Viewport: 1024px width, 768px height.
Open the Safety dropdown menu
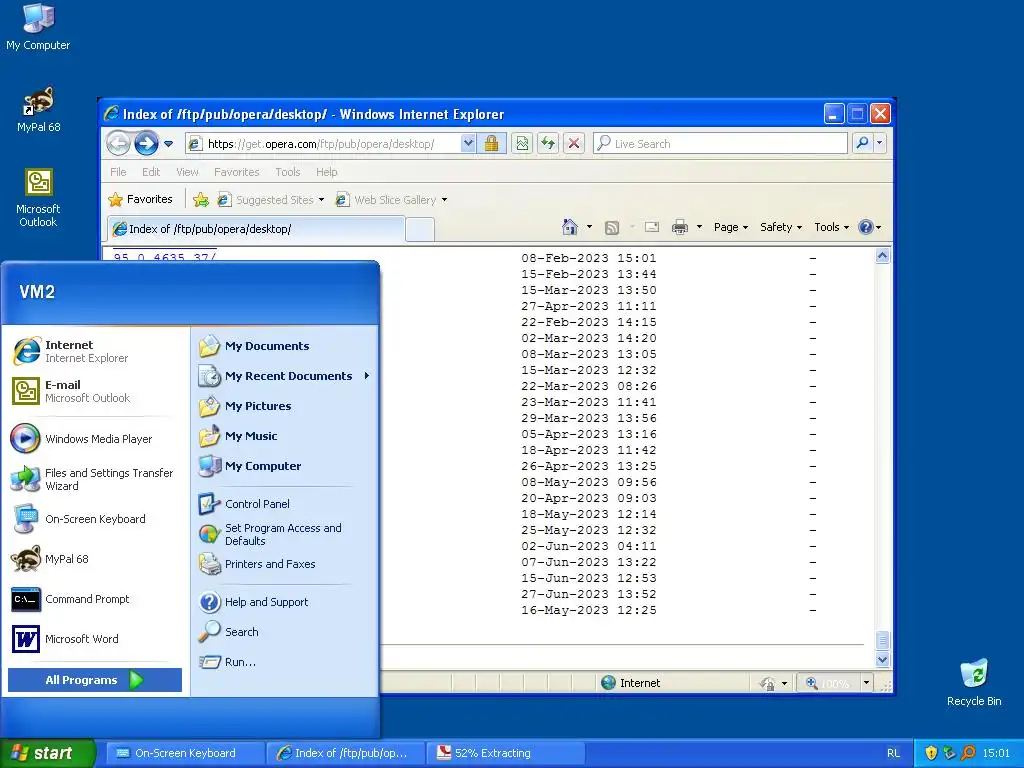(781, 227)
